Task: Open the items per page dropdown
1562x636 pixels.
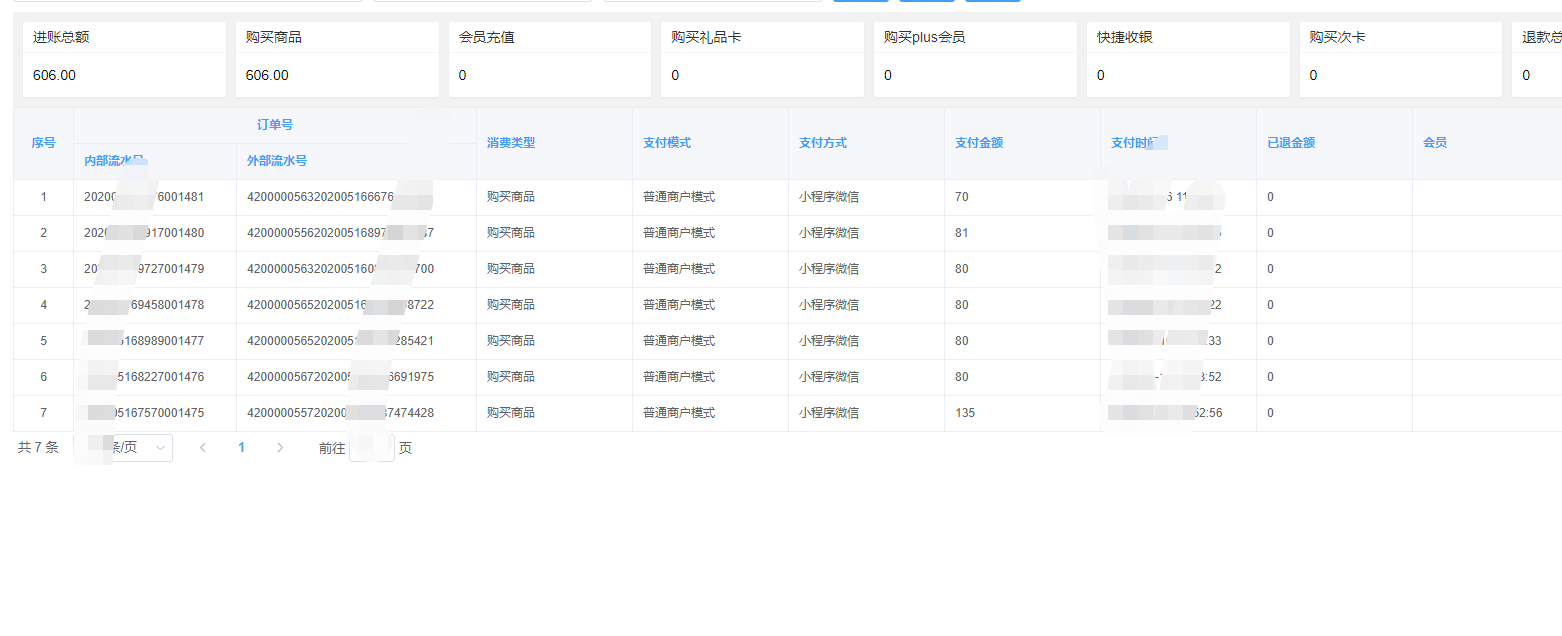Action: tap(136, 448)
